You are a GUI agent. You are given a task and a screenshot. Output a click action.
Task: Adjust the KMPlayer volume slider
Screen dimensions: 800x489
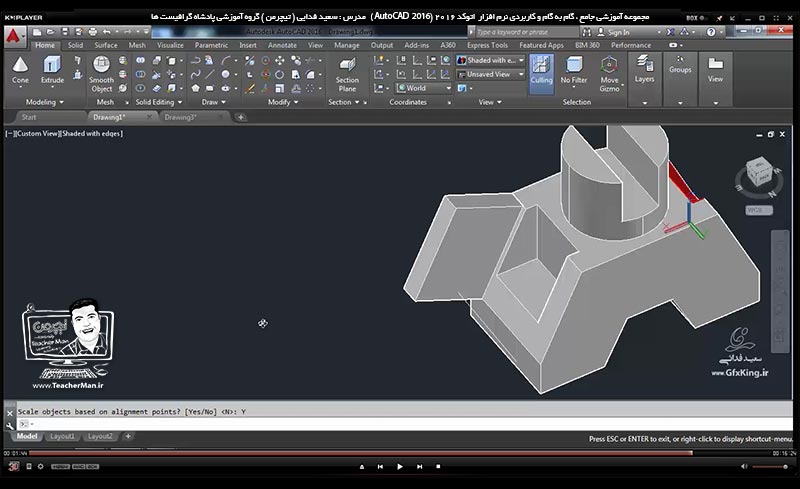(x=770, y=467)
